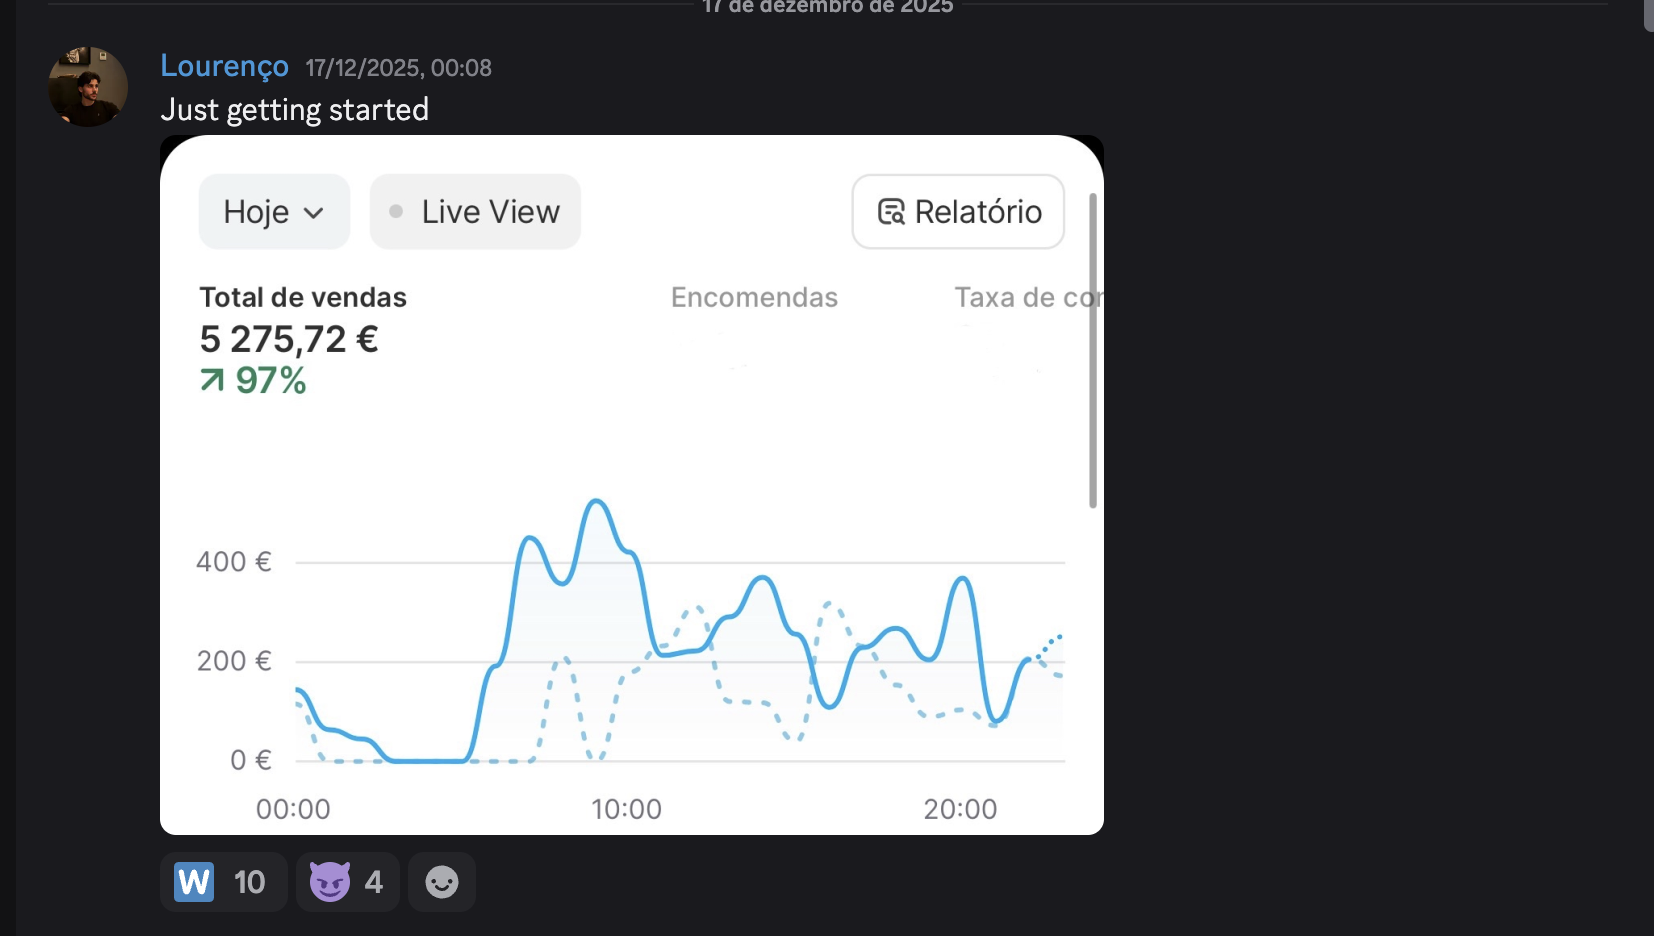This screenshot has height=936, width=1654.
Task: Open the Hoje date range dropdown
Action: click(x=274, y=211)
